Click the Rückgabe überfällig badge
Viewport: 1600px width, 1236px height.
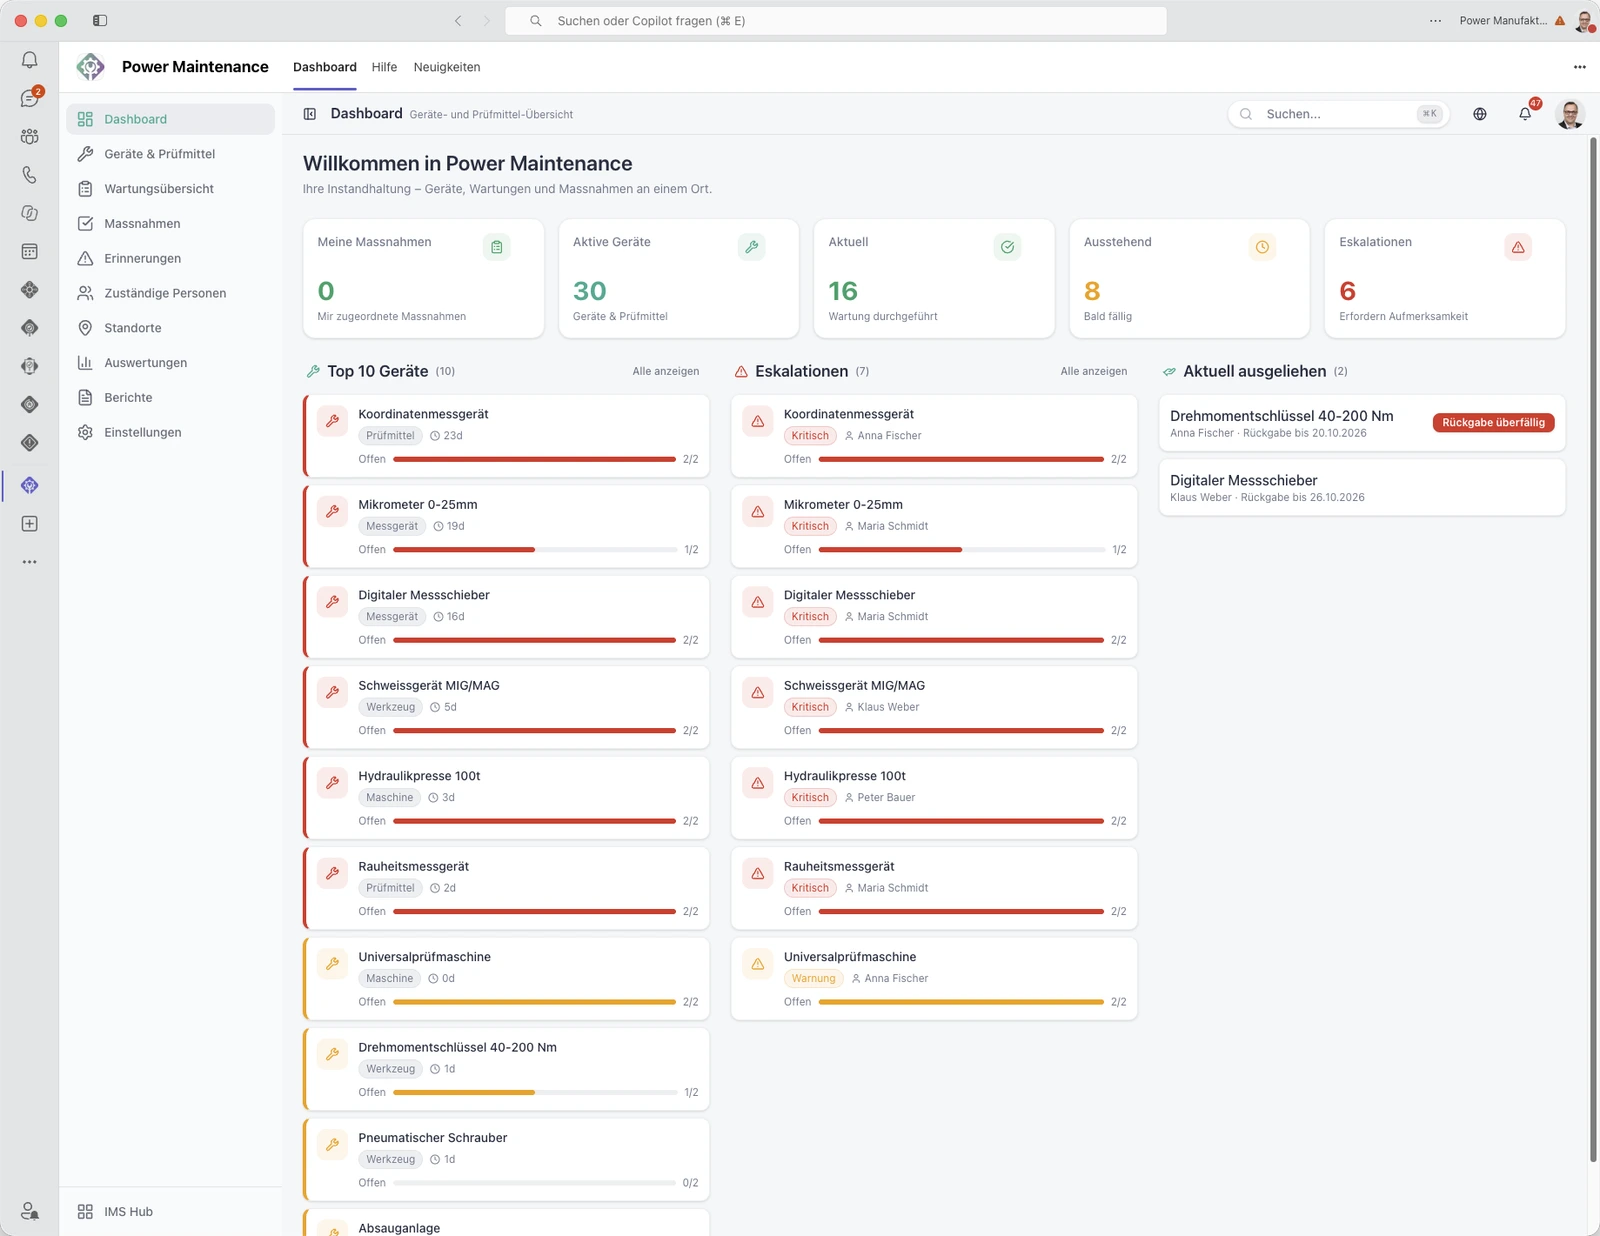(1493, 423)
